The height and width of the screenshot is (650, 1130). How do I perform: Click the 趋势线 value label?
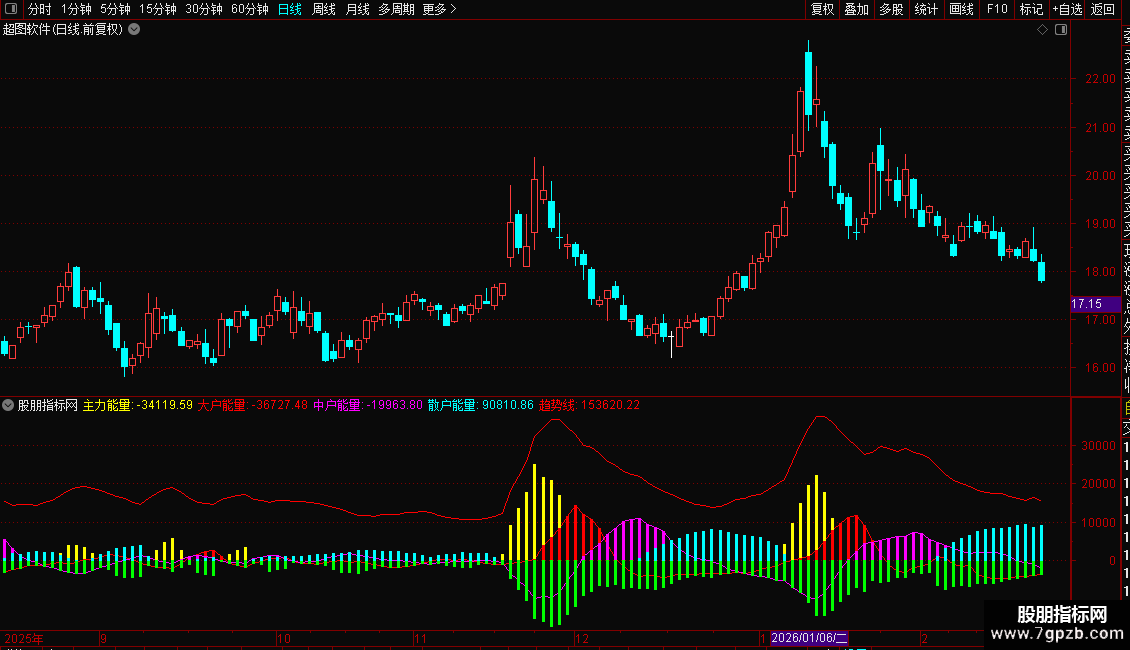[590, 405]
